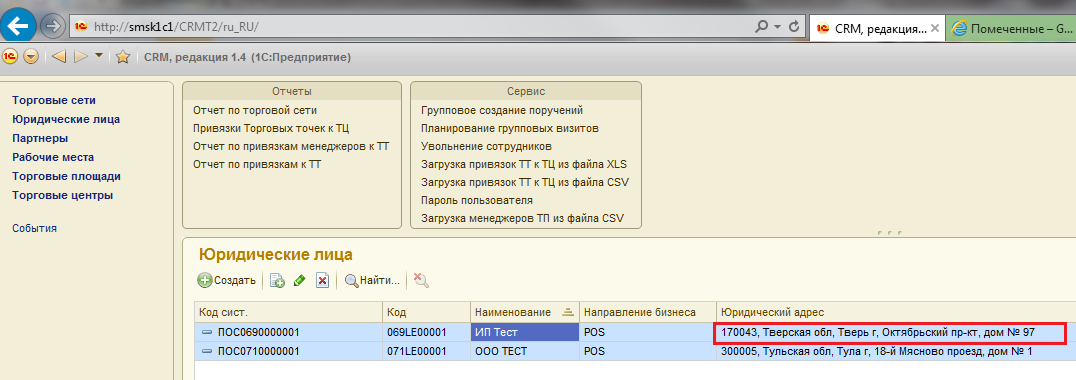The image size is (1076, 380).
Task: Switch to the CRM, редакция browser tab
Action: pos(877,29)
